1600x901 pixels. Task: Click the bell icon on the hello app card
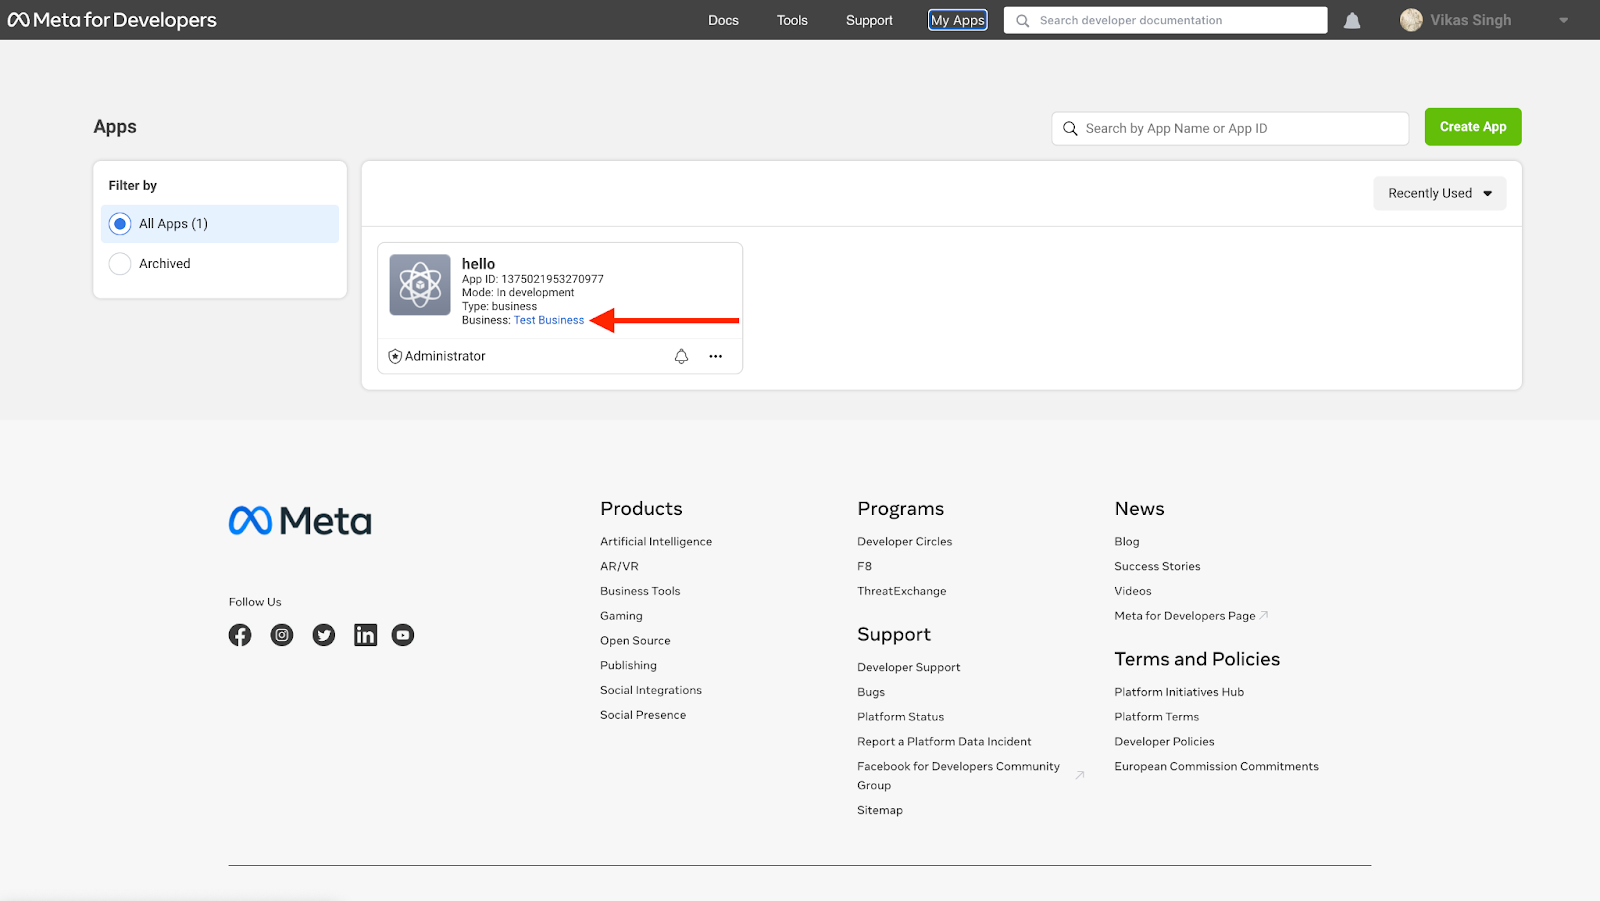pos(681,356)
